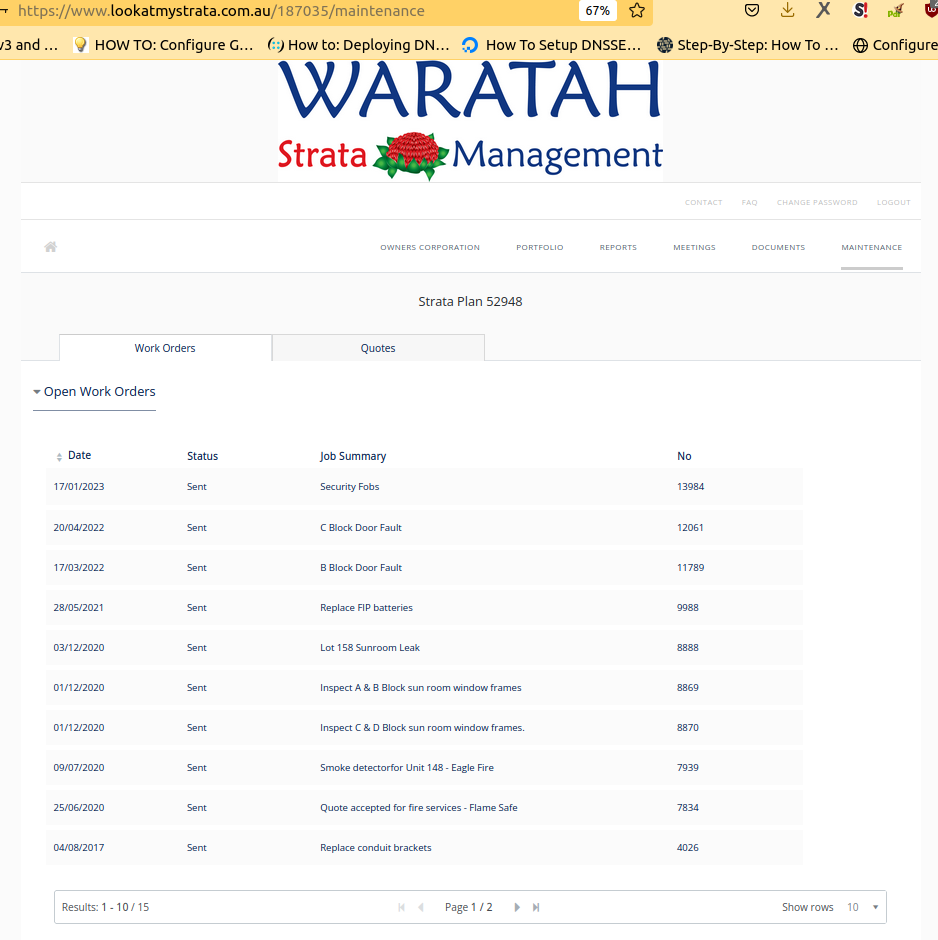Open the 'HOW TO: Configure G...' bookmark

click(163, 45)
